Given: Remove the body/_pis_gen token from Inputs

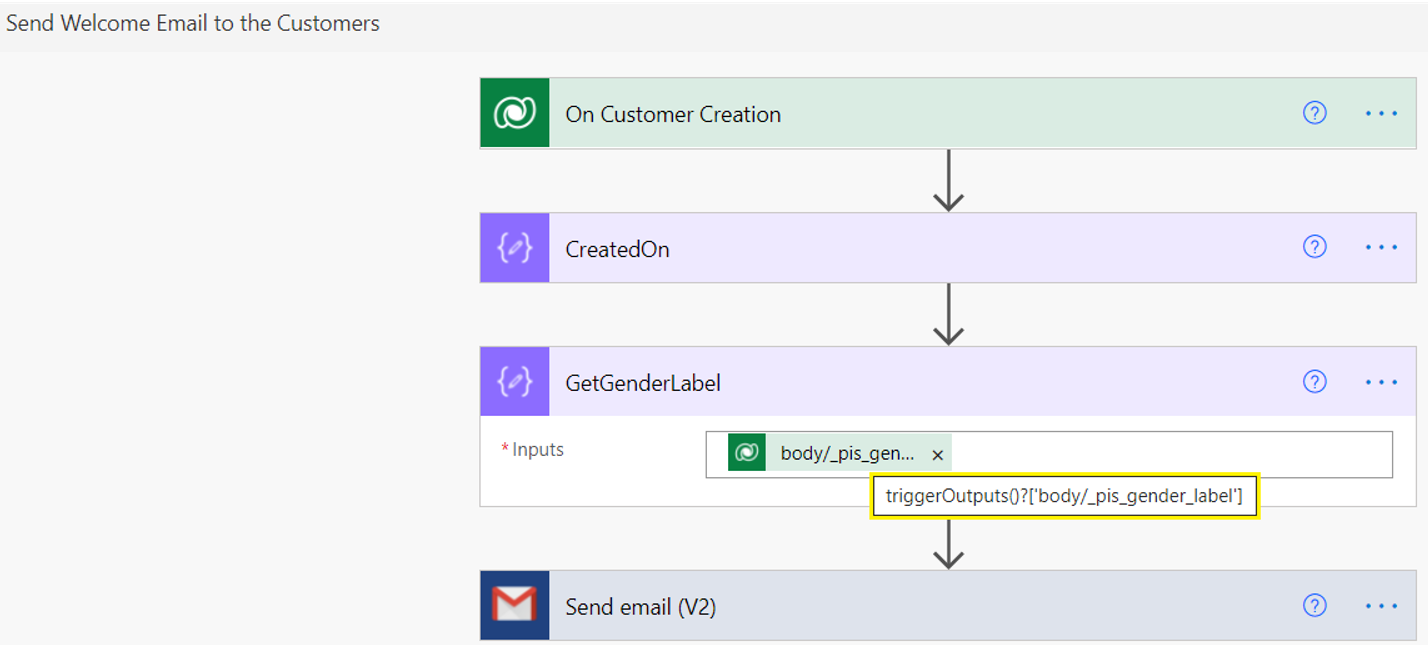Looking at the screenshot, I should point(937,455).
